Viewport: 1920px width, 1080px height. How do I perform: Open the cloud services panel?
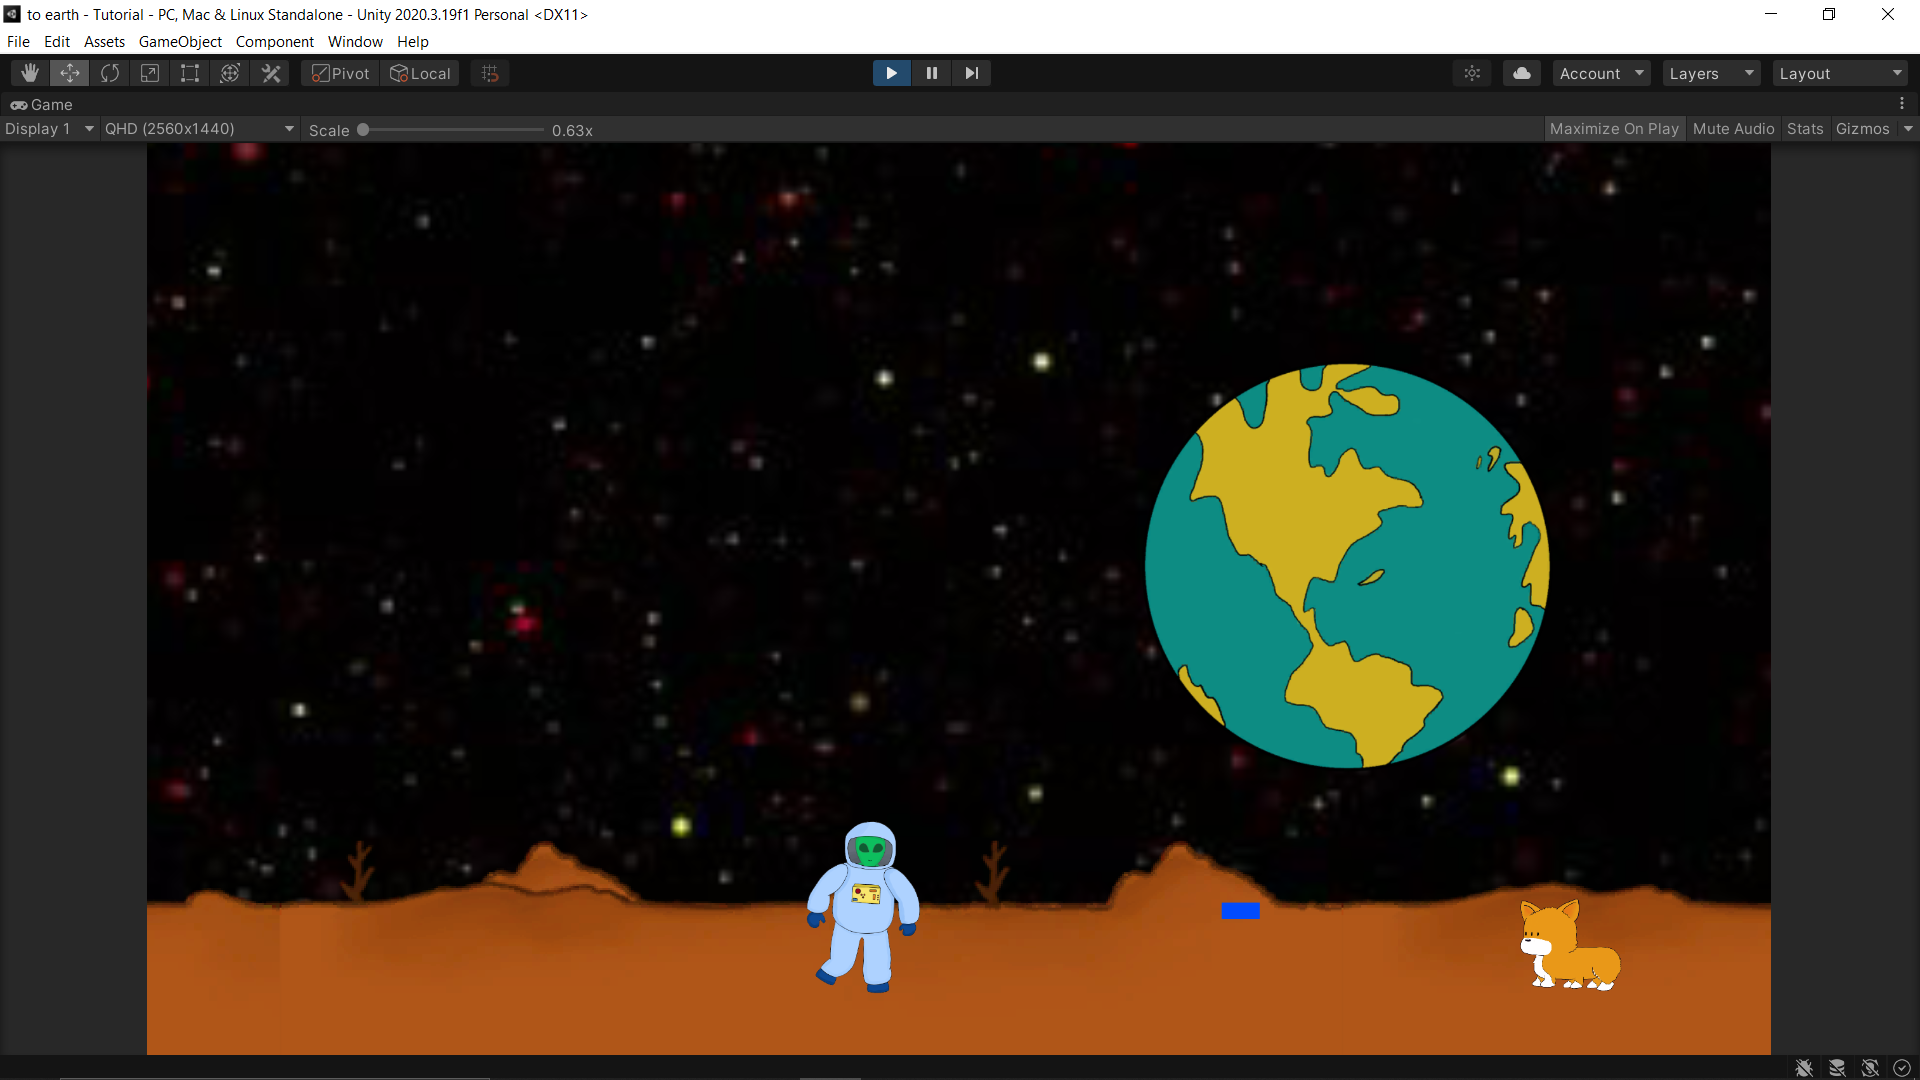point(1521,73)
